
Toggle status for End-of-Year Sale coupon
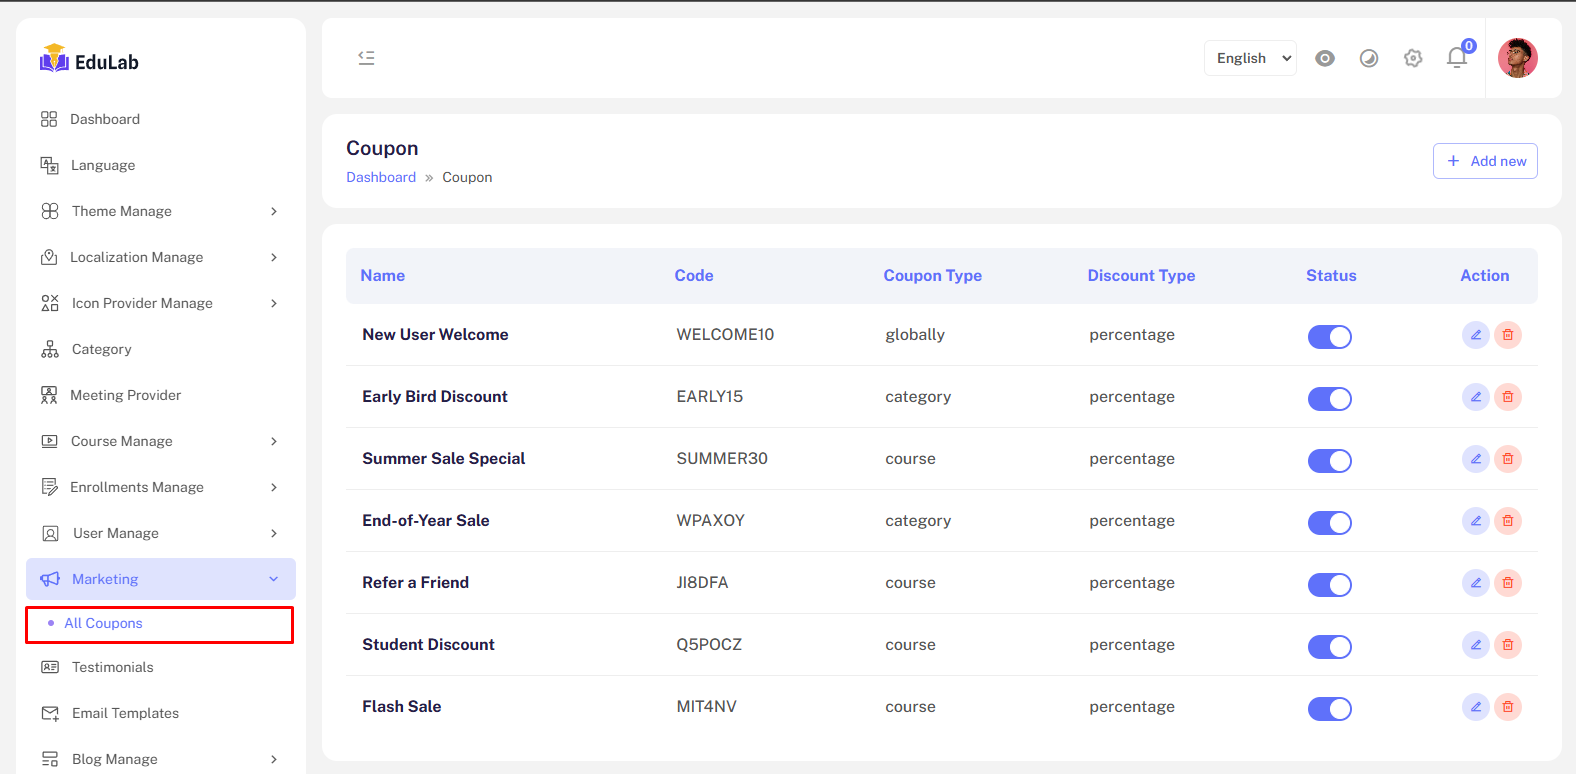coord(1329,523)
